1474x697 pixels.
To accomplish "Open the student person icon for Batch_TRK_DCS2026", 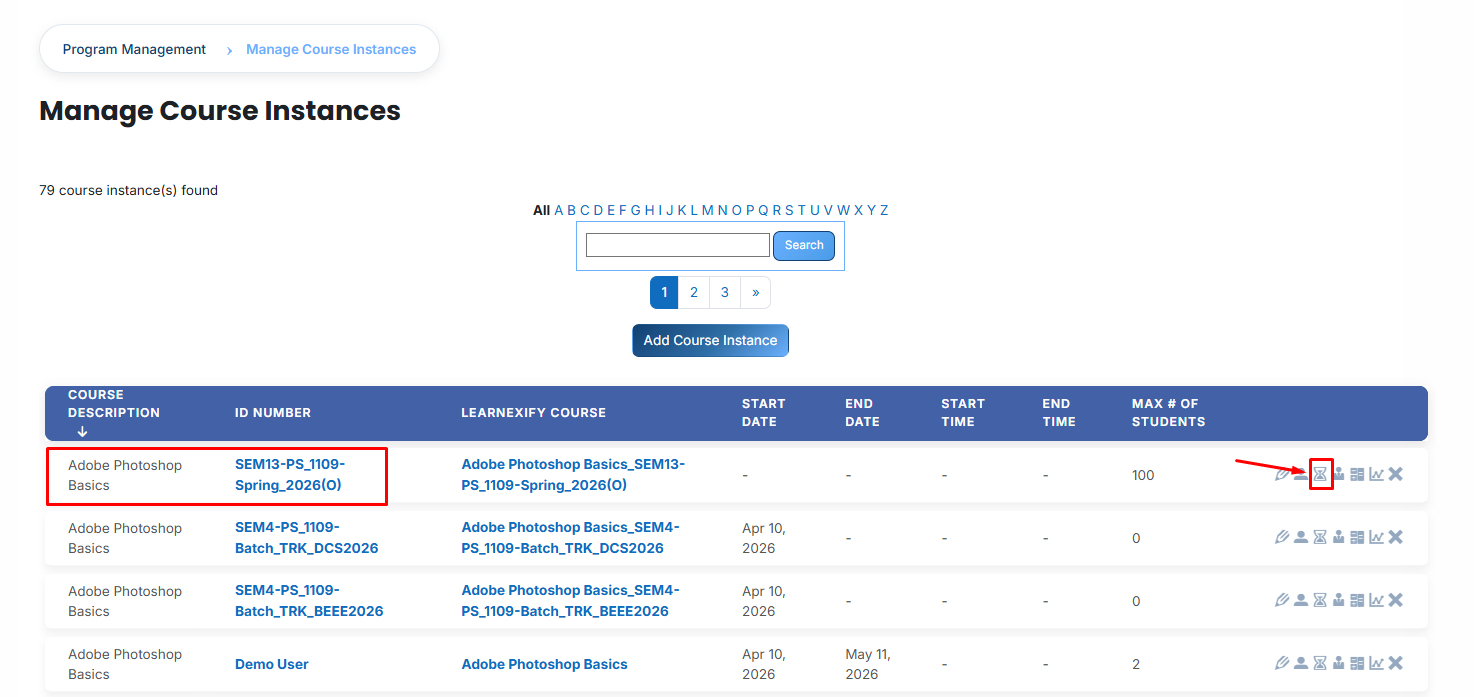I will (1301, 537).
